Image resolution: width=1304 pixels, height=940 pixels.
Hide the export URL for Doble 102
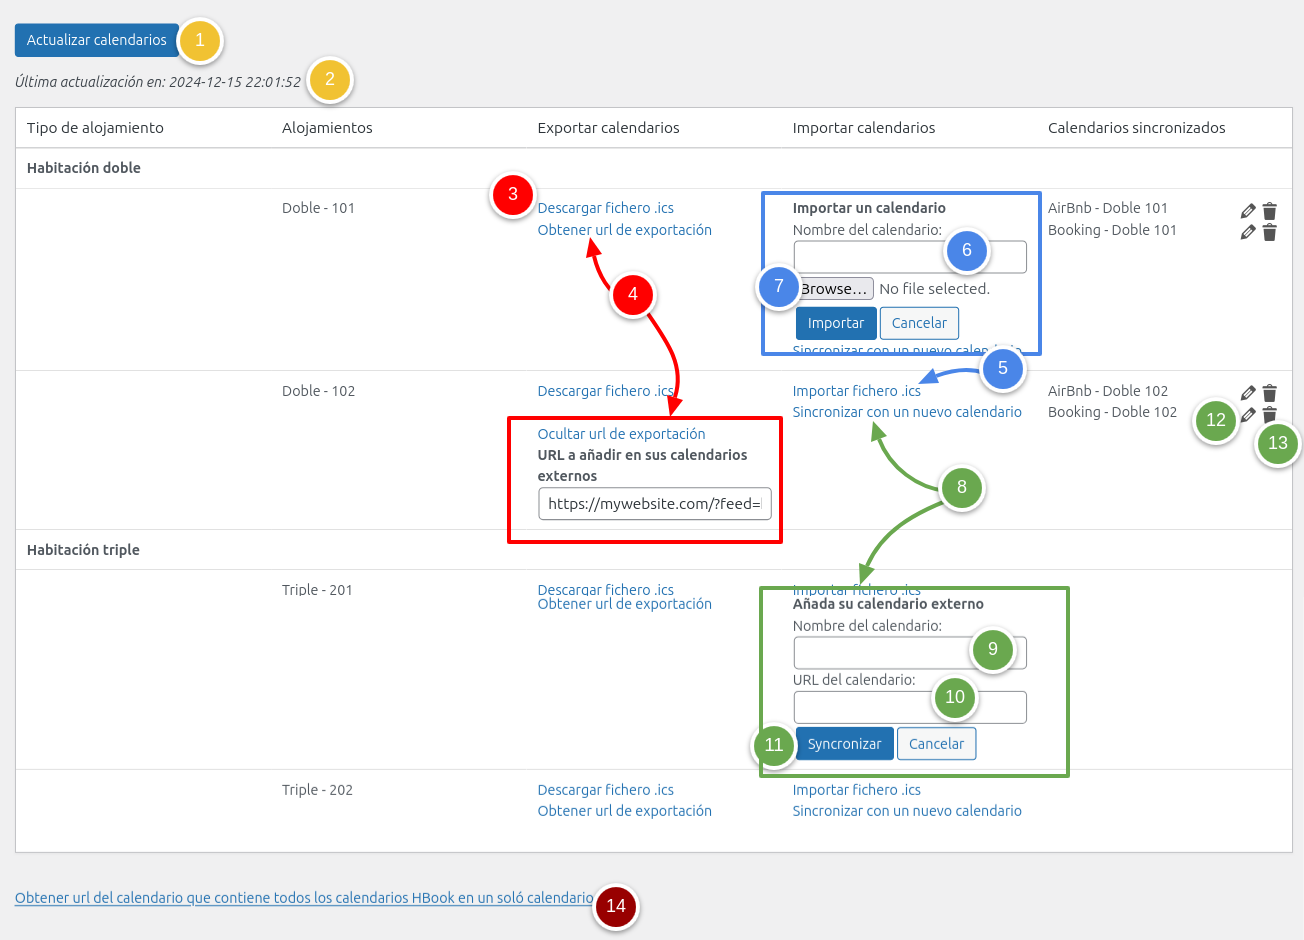click(621, 434)
